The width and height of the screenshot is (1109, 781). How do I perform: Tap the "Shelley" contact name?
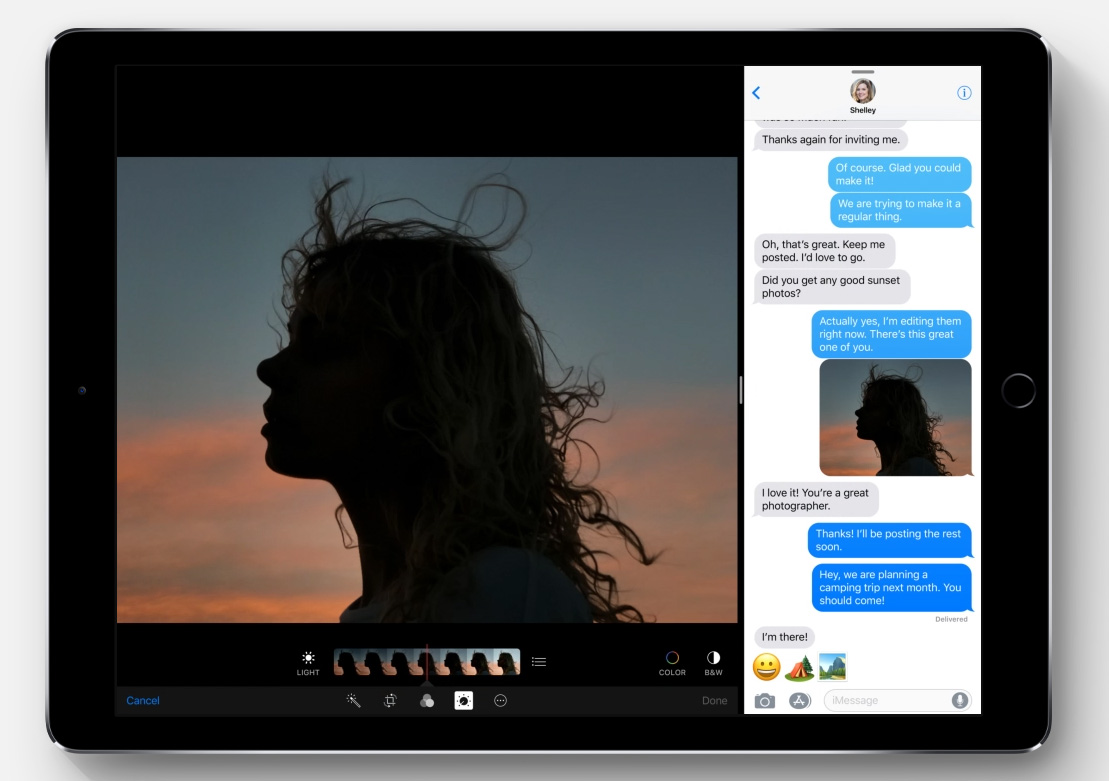coord(863,110)
